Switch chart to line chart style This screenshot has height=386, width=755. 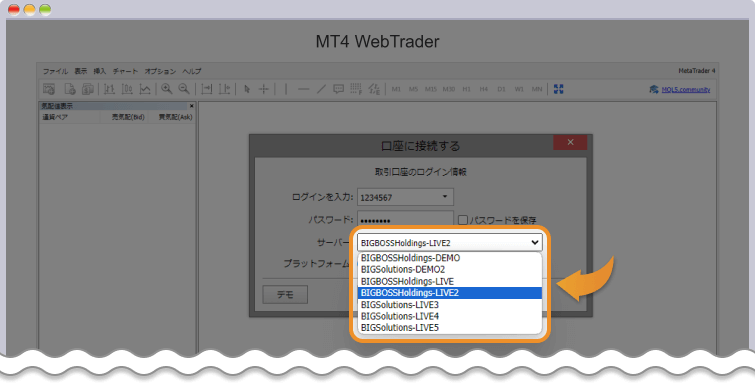[145, 89]
